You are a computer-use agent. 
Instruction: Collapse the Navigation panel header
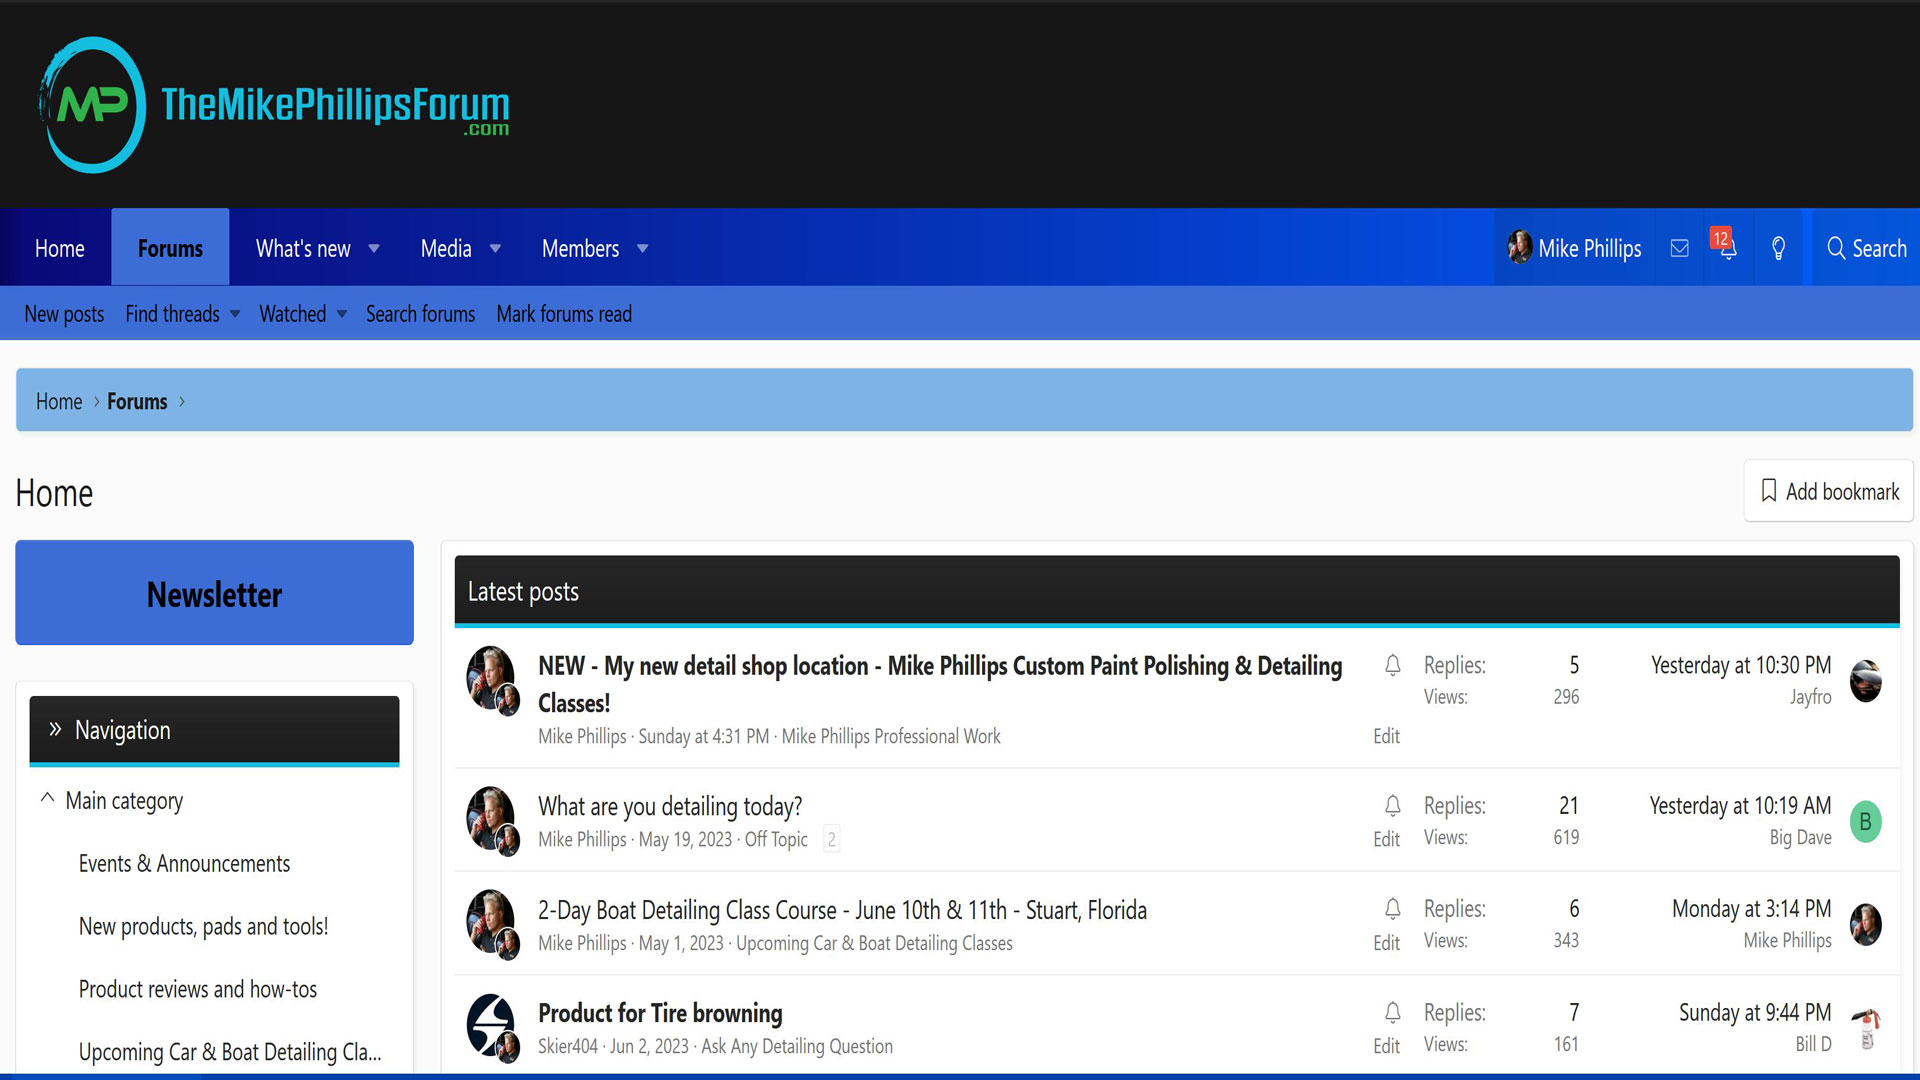(x=214, y=730)
